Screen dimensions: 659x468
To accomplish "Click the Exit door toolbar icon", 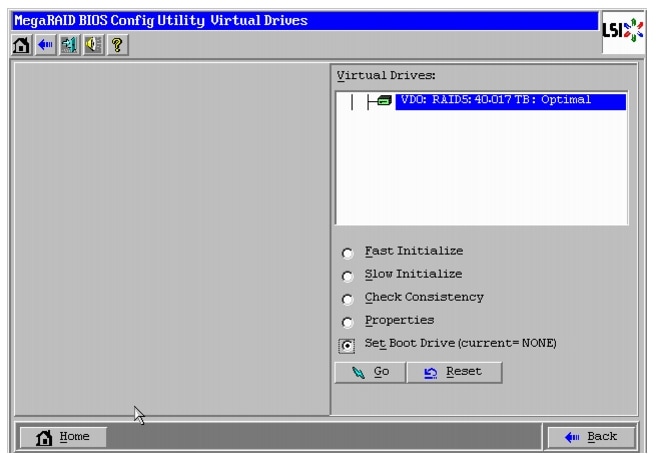I will point(69,45).
